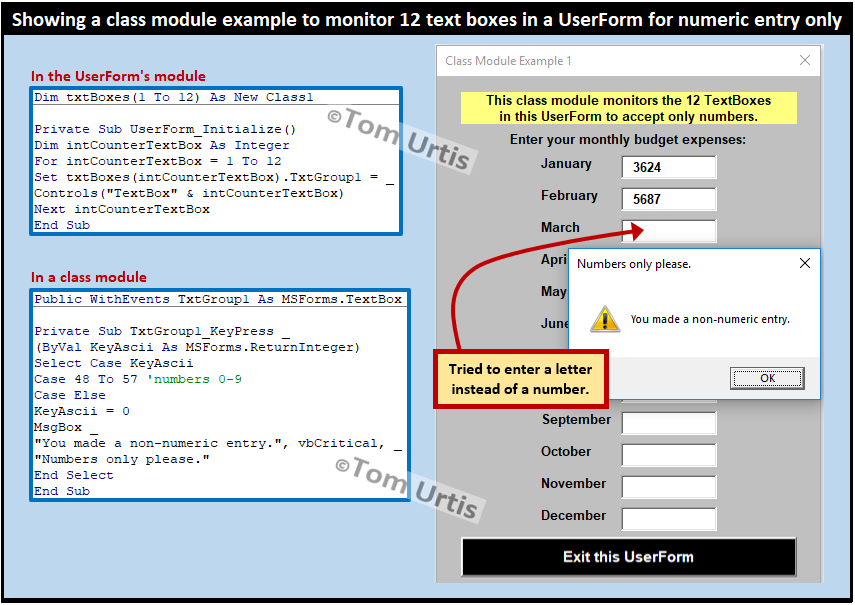The height and width of the screenshot is (605, 855).
Task: Click the yellow banner about monitoring 12 TextBoxes
Action: [629, 108]
